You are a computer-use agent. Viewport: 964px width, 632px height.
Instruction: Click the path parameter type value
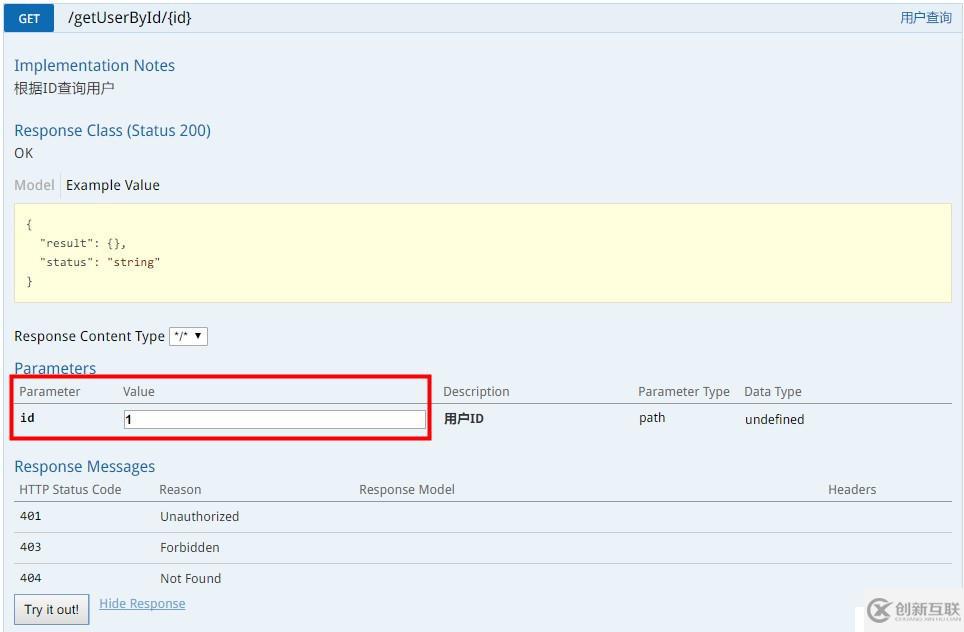[x=652, y=418]
